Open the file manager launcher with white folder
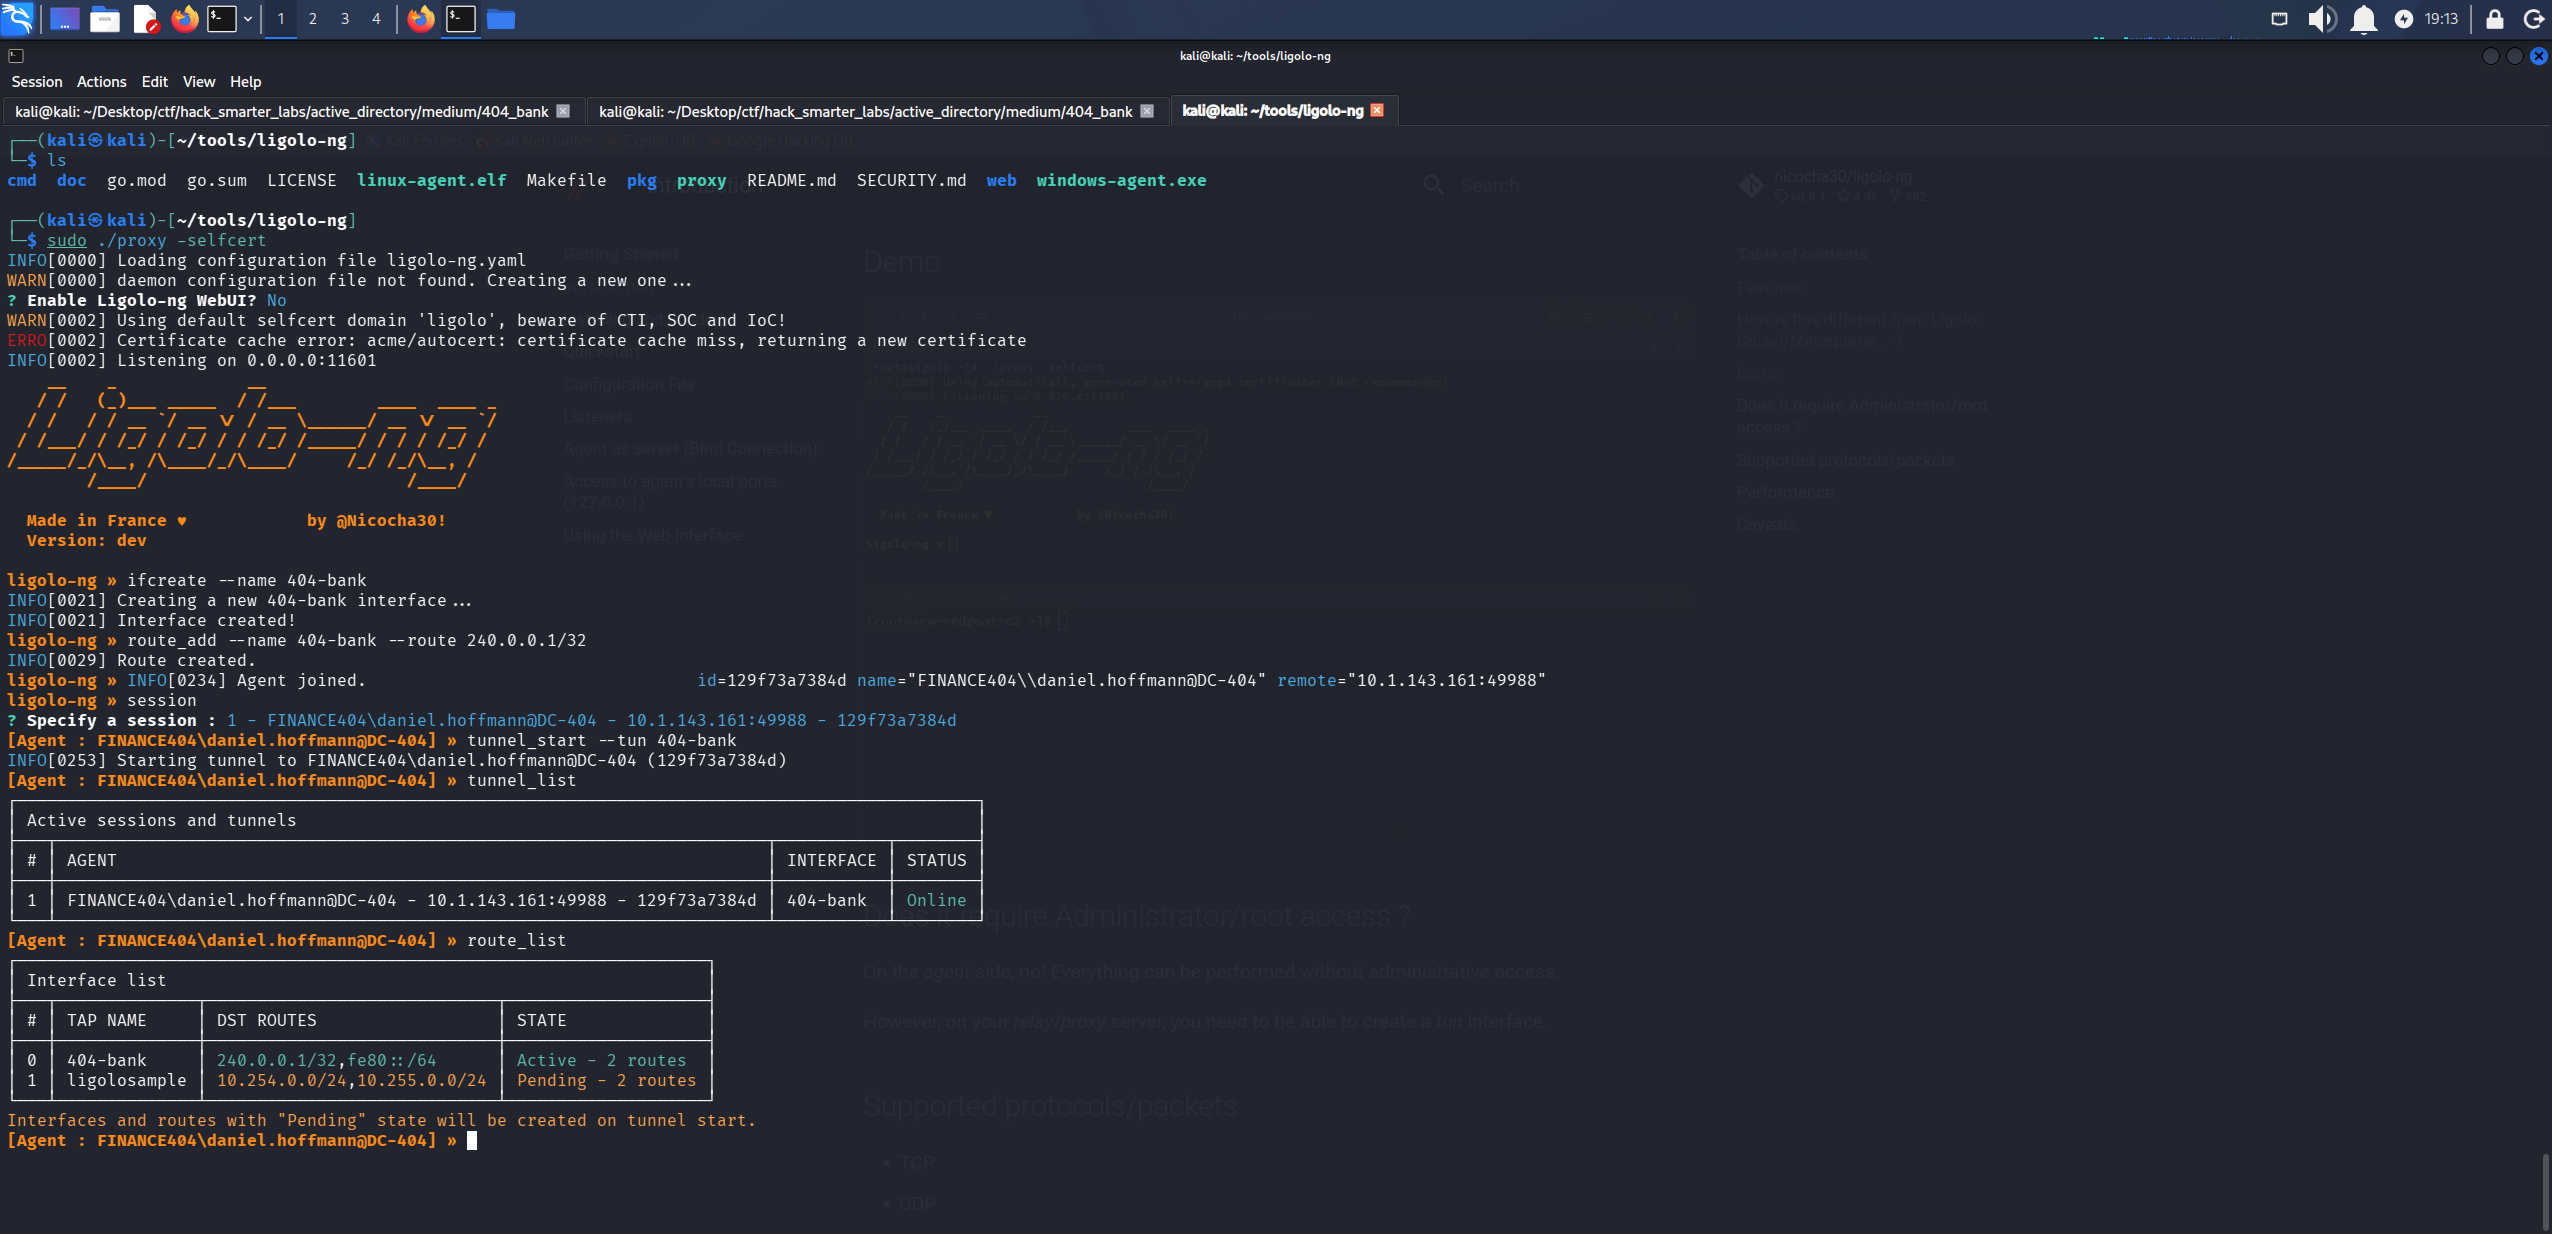 tap(105, 19)
